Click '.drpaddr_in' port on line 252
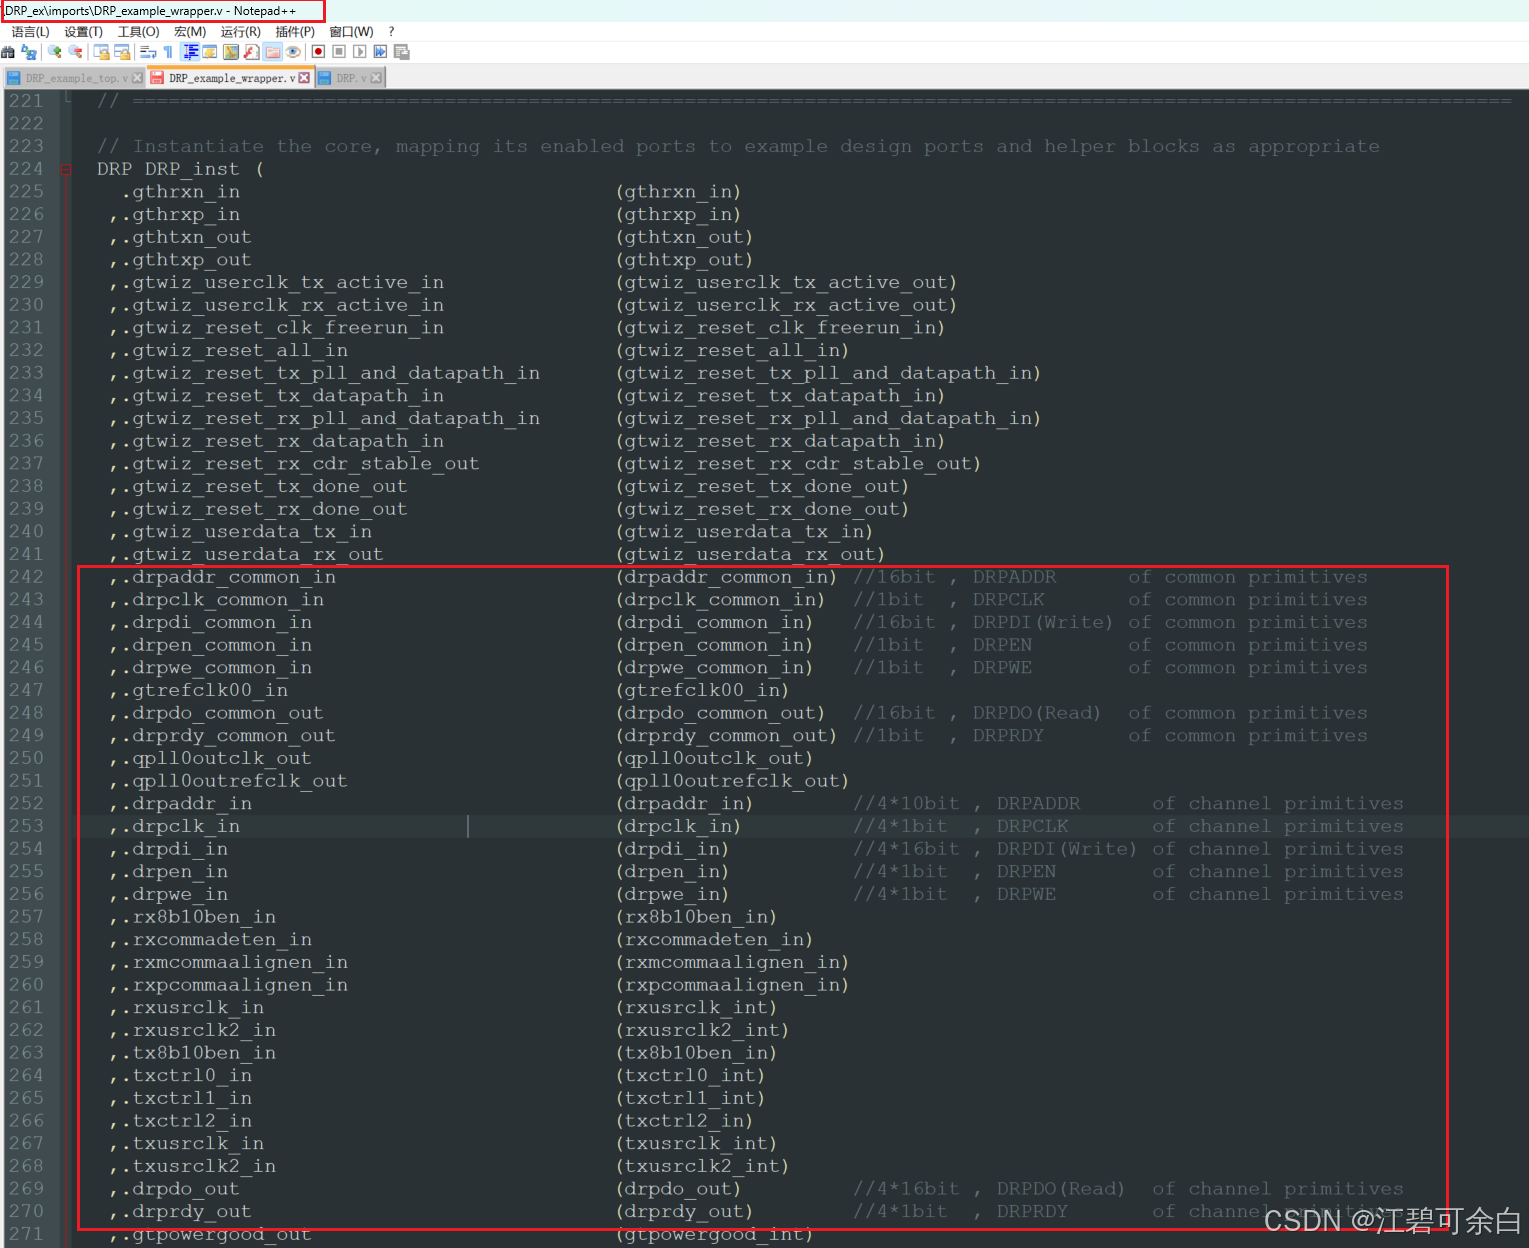 [187, 804]
